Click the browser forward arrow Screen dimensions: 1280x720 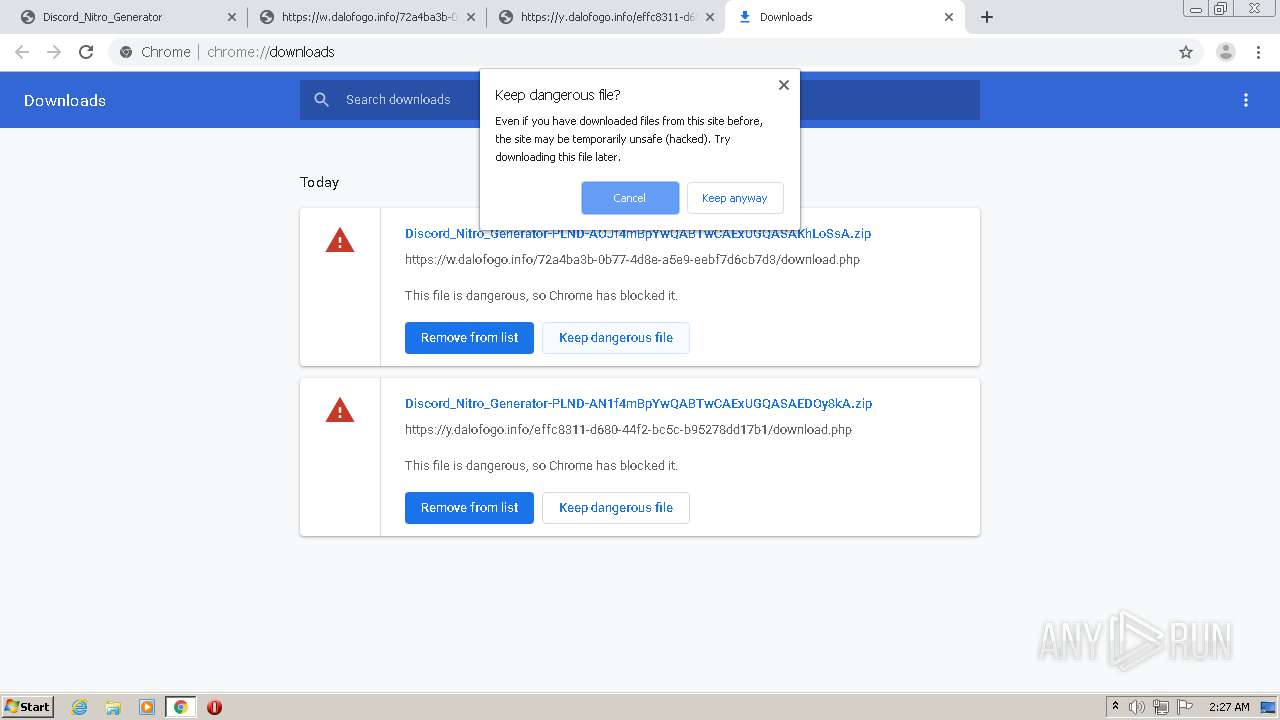tap(54, 52)
